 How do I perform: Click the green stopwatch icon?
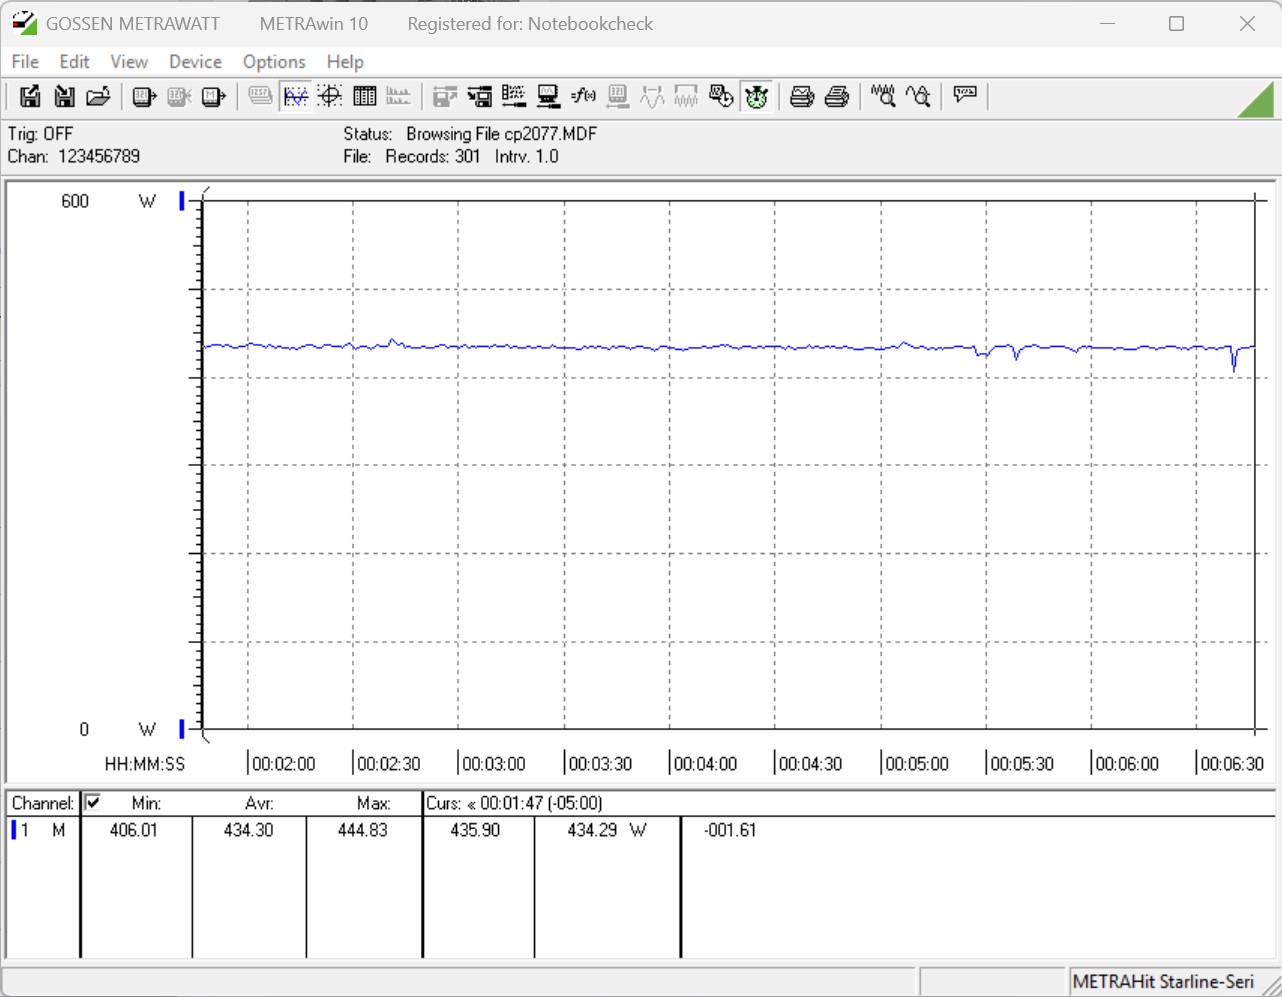(757, 96)
